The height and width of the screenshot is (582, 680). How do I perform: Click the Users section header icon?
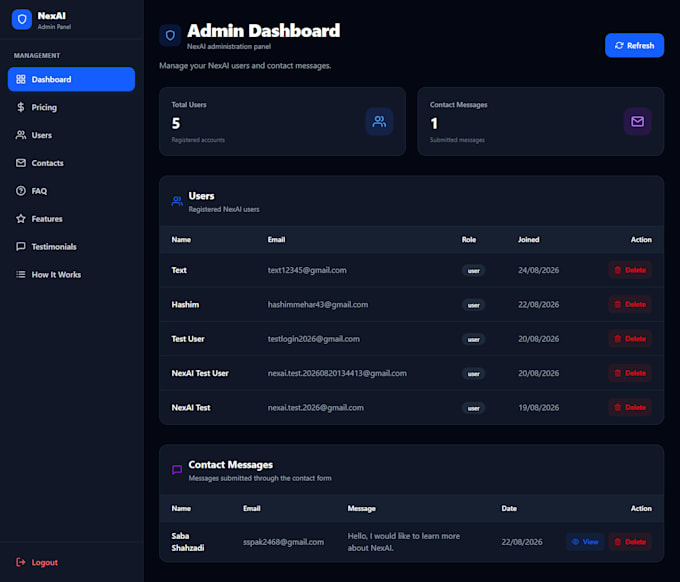[177, 201]
